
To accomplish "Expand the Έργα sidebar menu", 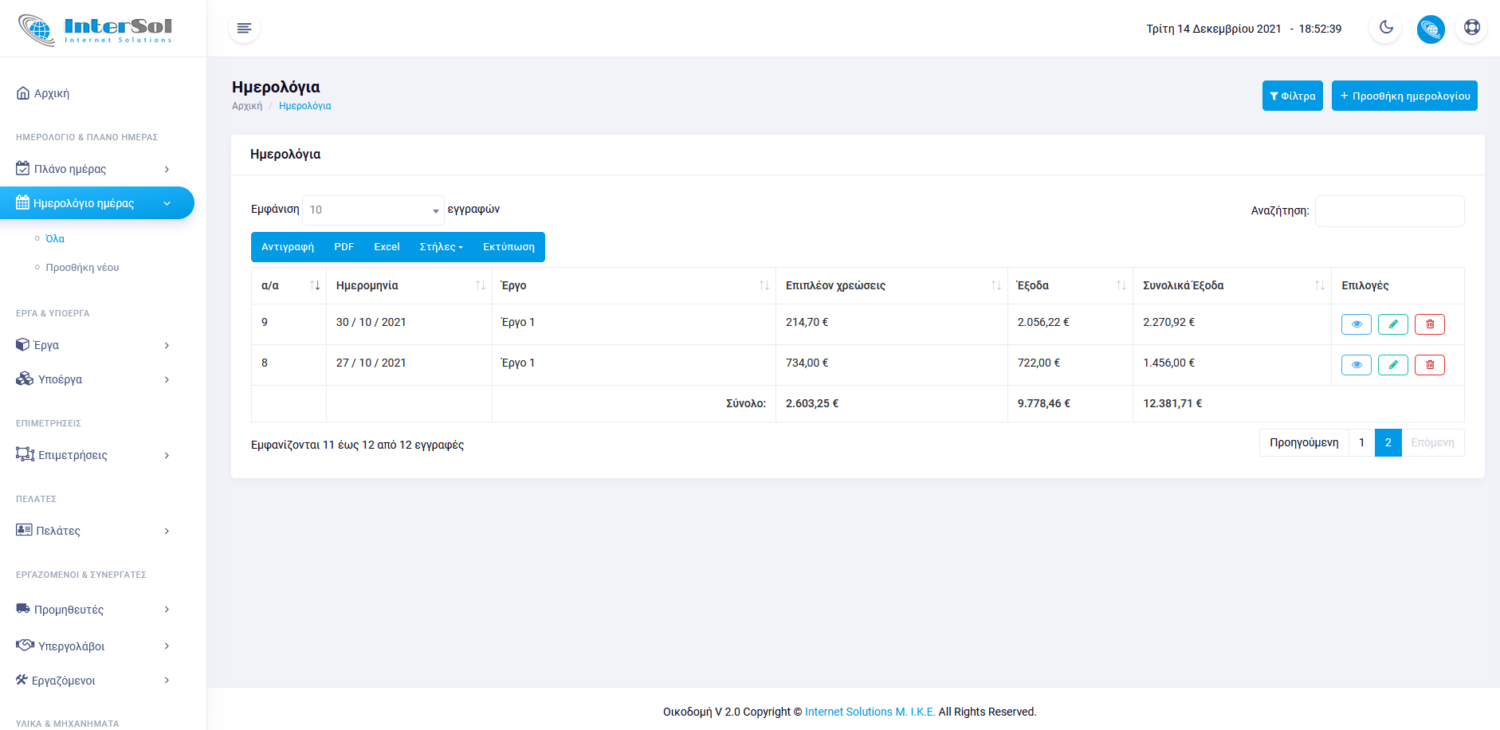I will [94, 345].
